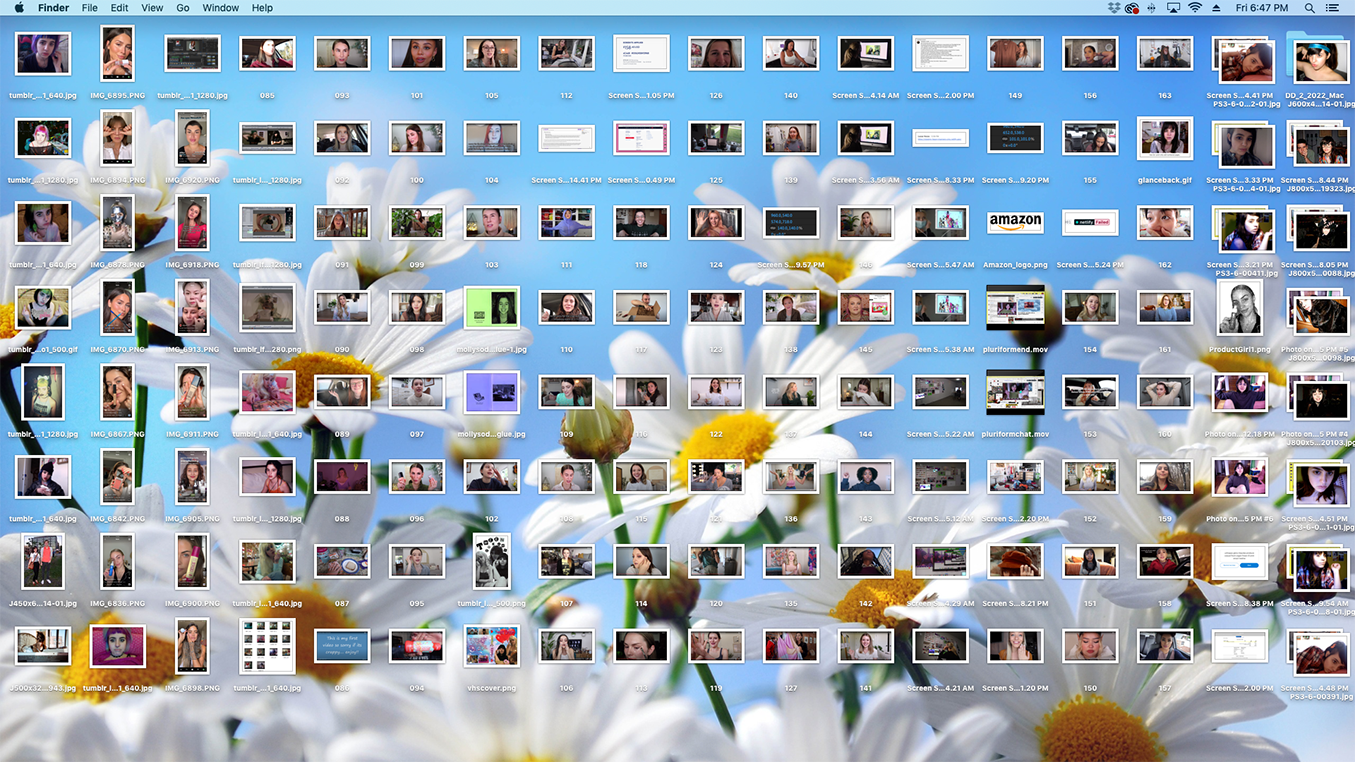
Task: Select the file named 150
Action: pos(1090,646)
